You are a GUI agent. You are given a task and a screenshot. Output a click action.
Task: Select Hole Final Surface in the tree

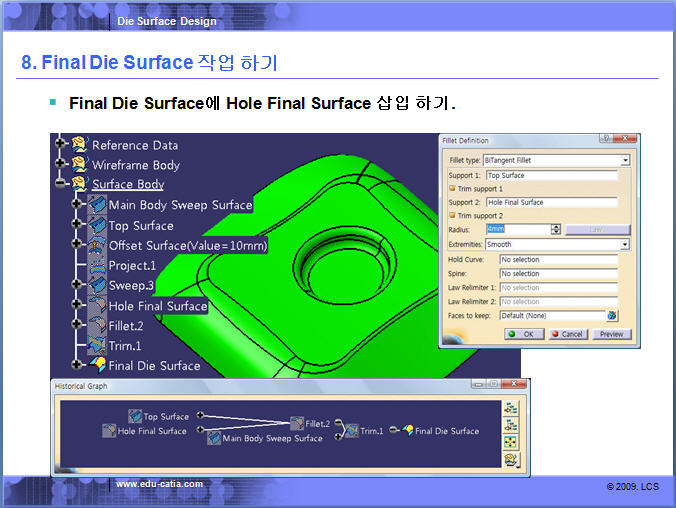click(157, 306)
